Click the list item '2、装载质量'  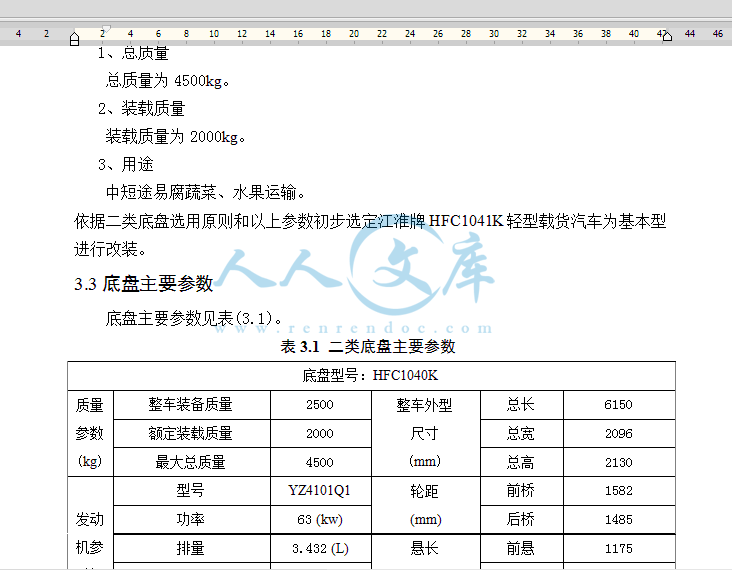coord(141,109)
